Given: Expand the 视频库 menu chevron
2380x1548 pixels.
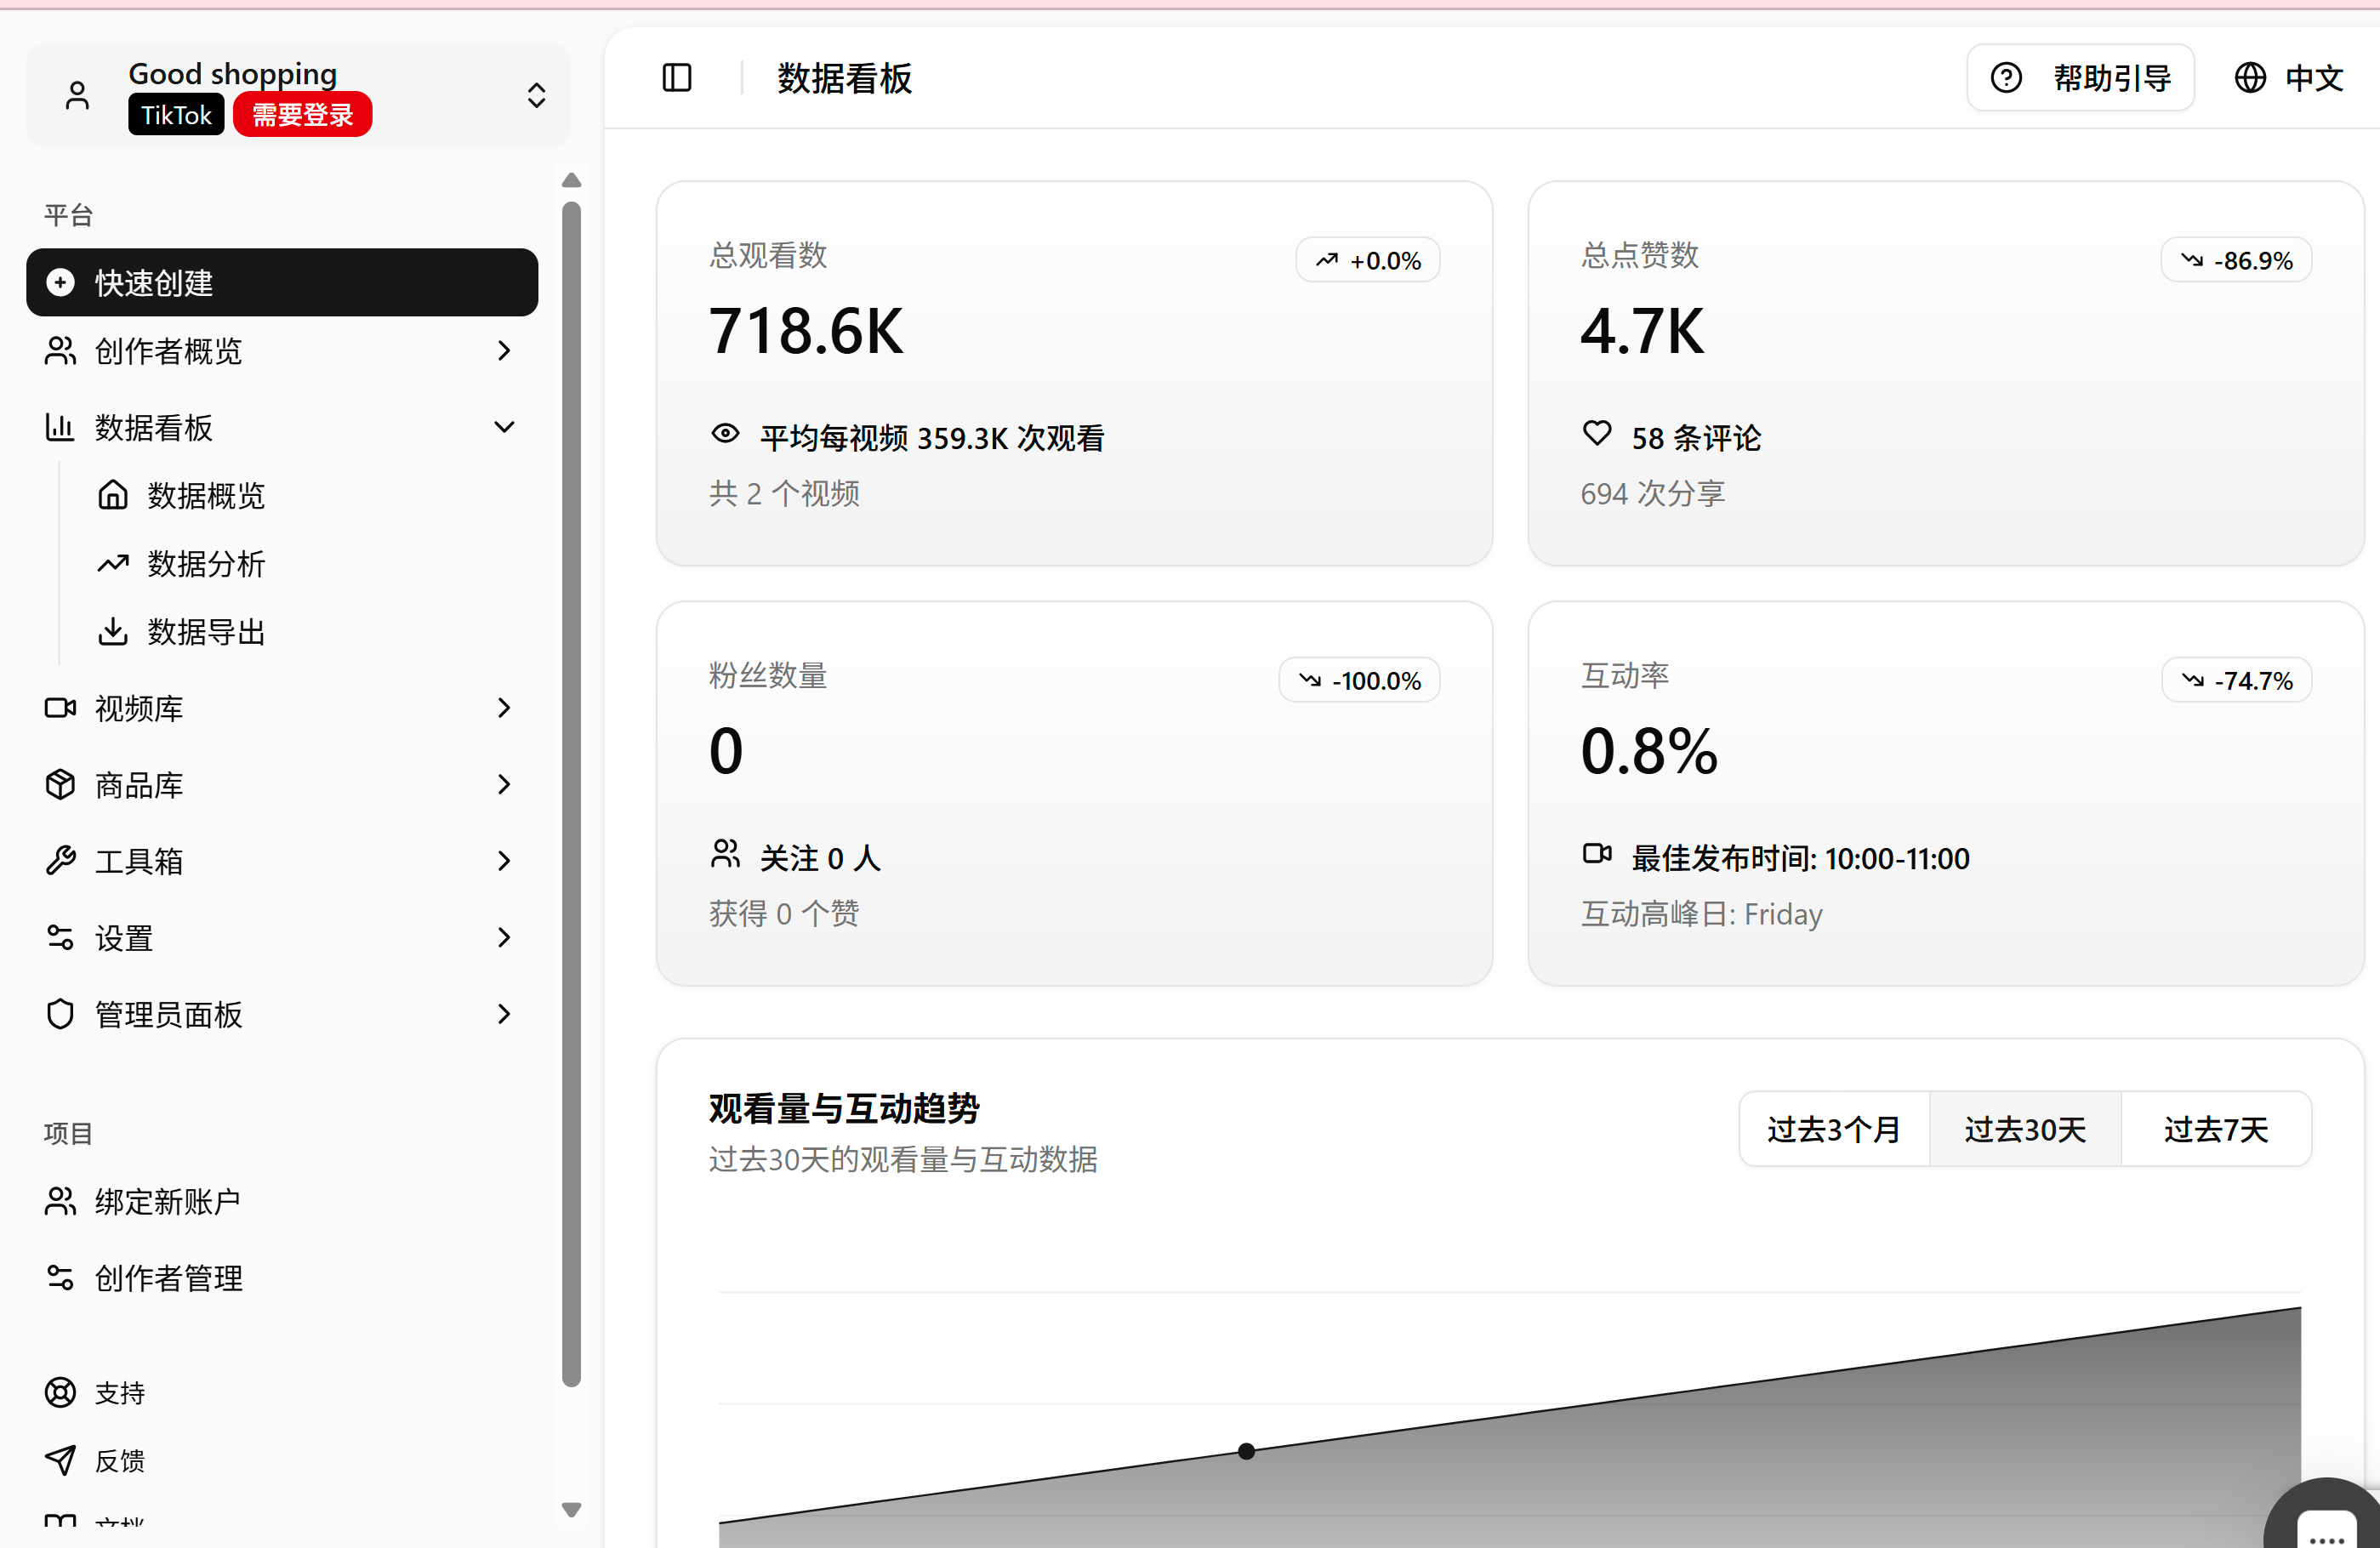Looking at the screenshot, I should coord(504,708).
